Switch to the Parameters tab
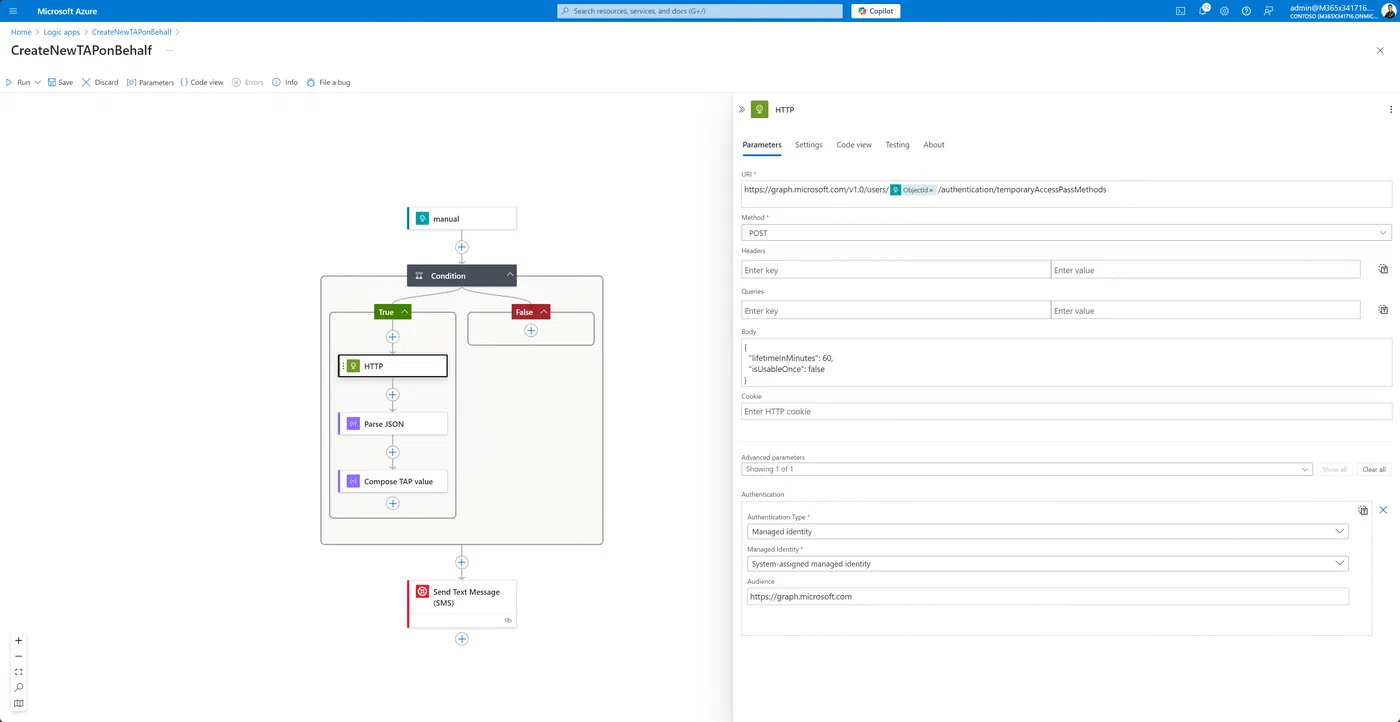The height and width of the screenshot is (722, 1400). pos(762,145)
